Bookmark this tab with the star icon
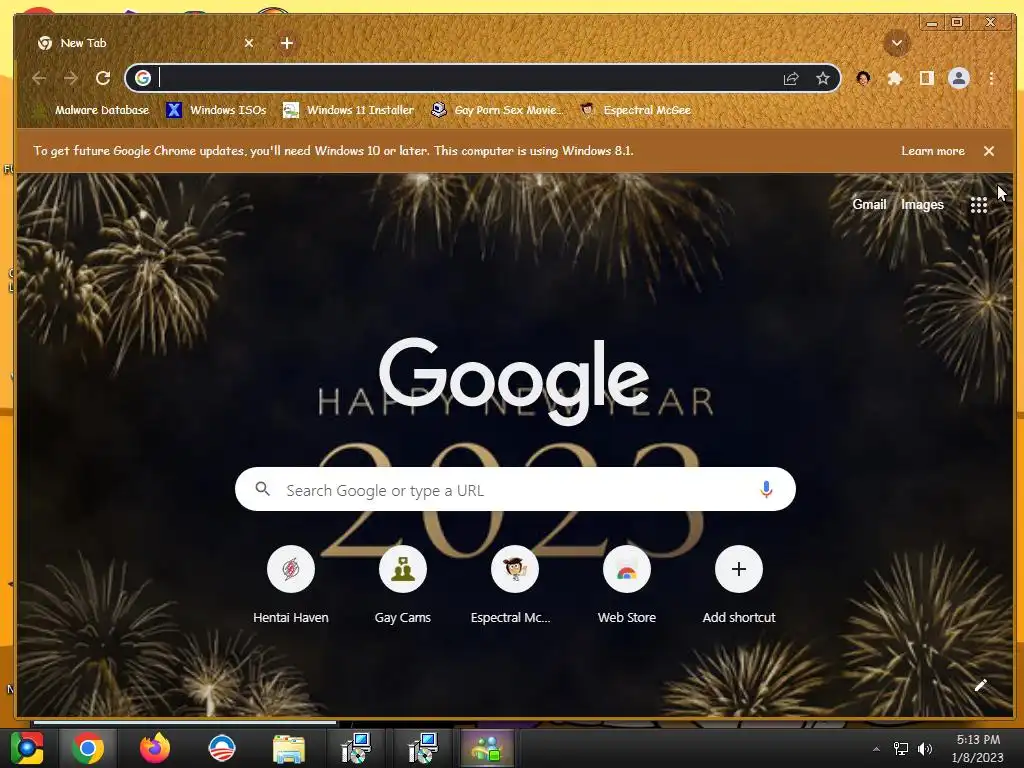 823,78
